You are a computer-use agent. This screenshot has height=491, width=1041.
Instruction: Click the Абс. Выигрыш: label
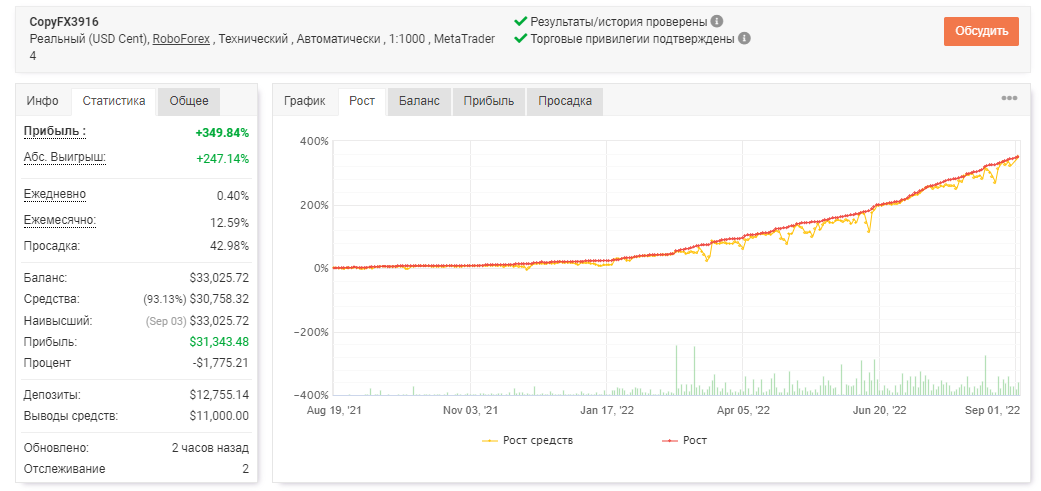[x=65, y=157]
